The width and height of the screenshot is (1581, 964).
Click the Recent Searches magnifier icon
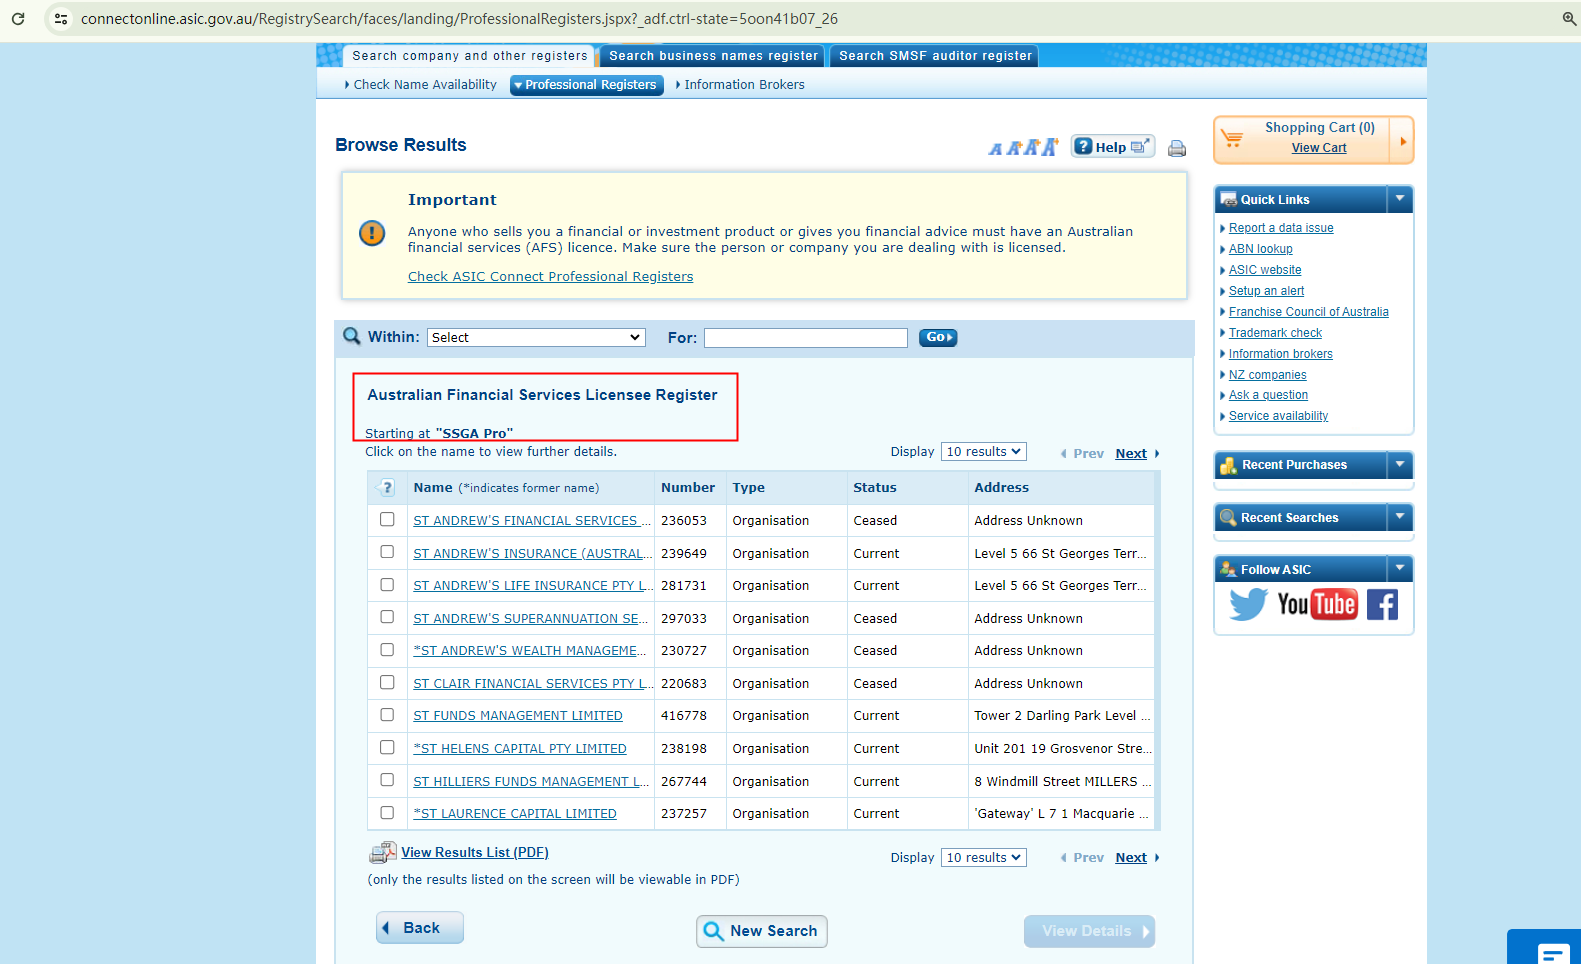(x=1228, y=518)
